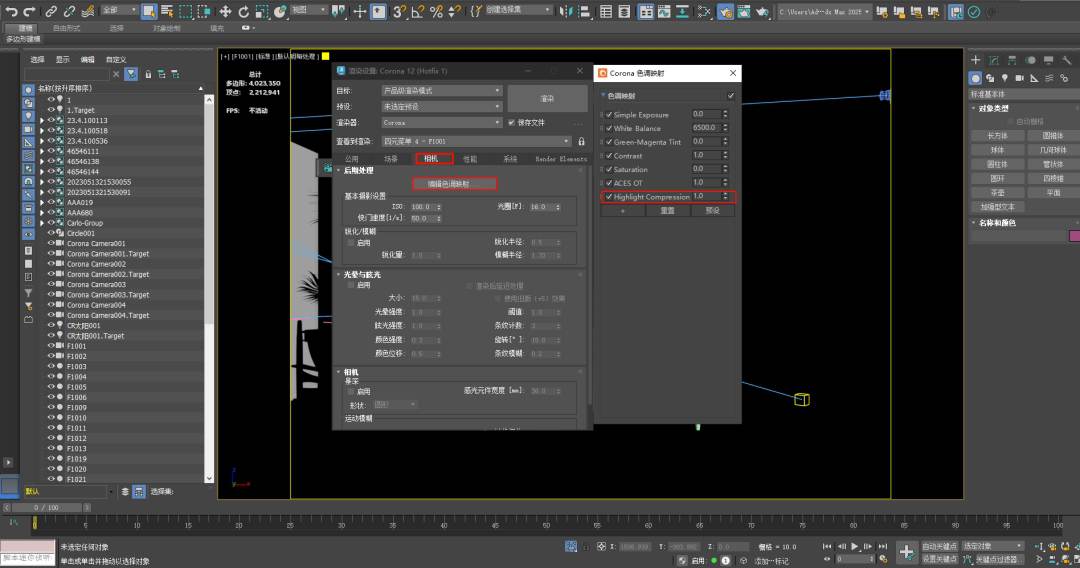The image size is (1080, 568).
Task: Expand the AAA019 tree item
Action: point(42,202)
